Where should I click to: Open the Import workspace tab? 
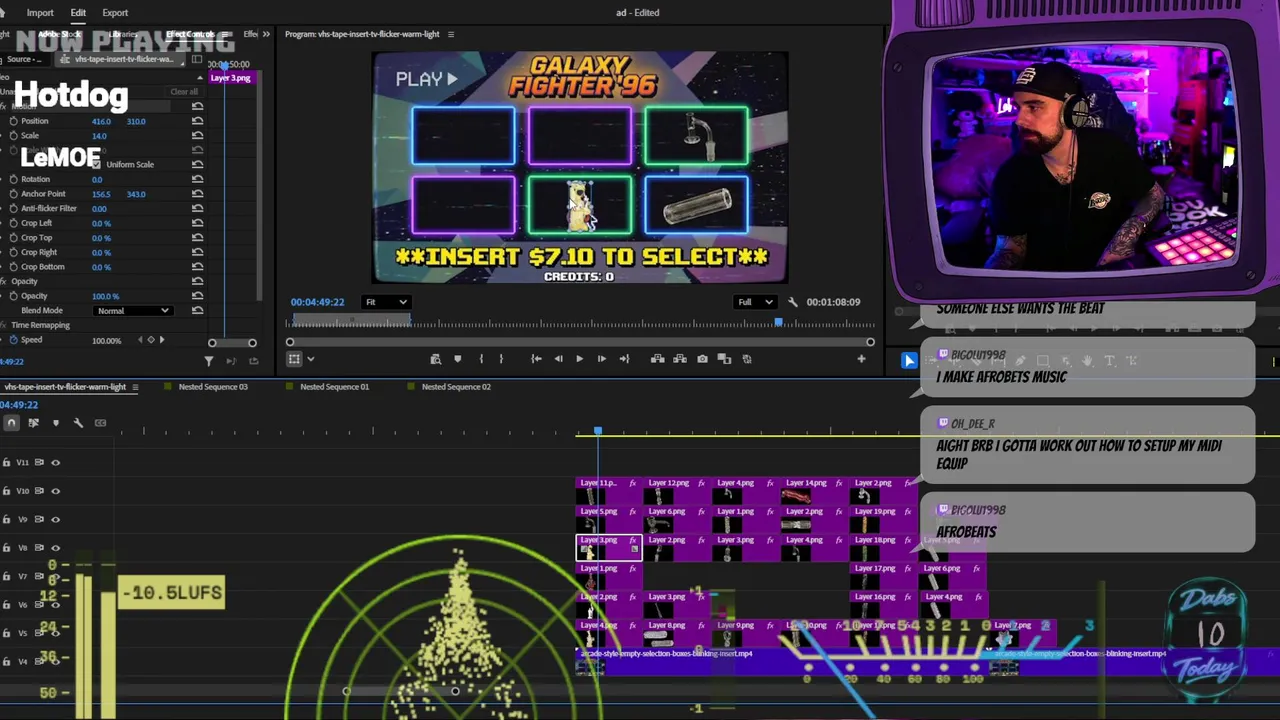[40, 13]
